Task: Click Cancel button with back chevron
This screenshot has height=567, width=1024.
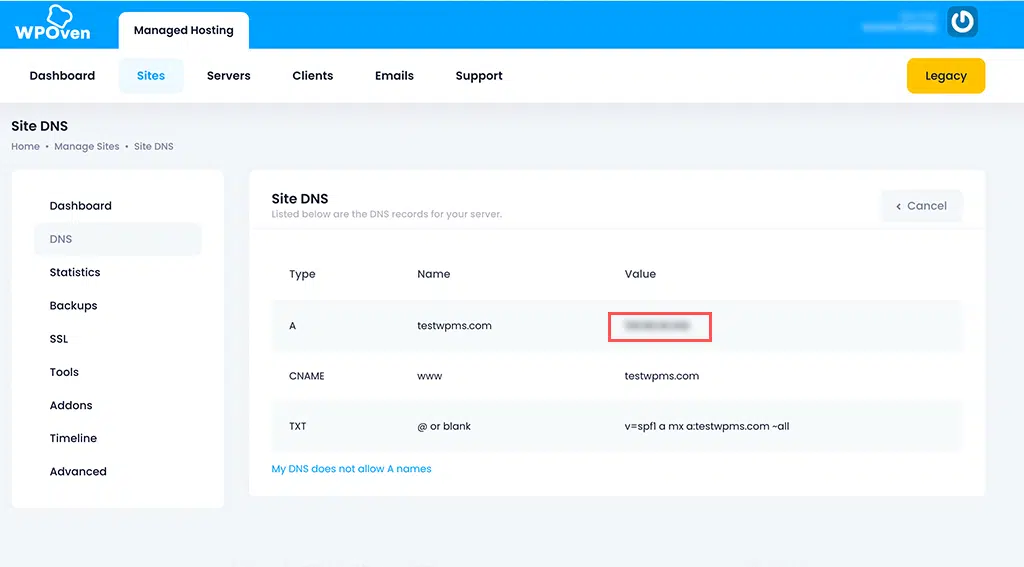Action: tap(921, 206)
